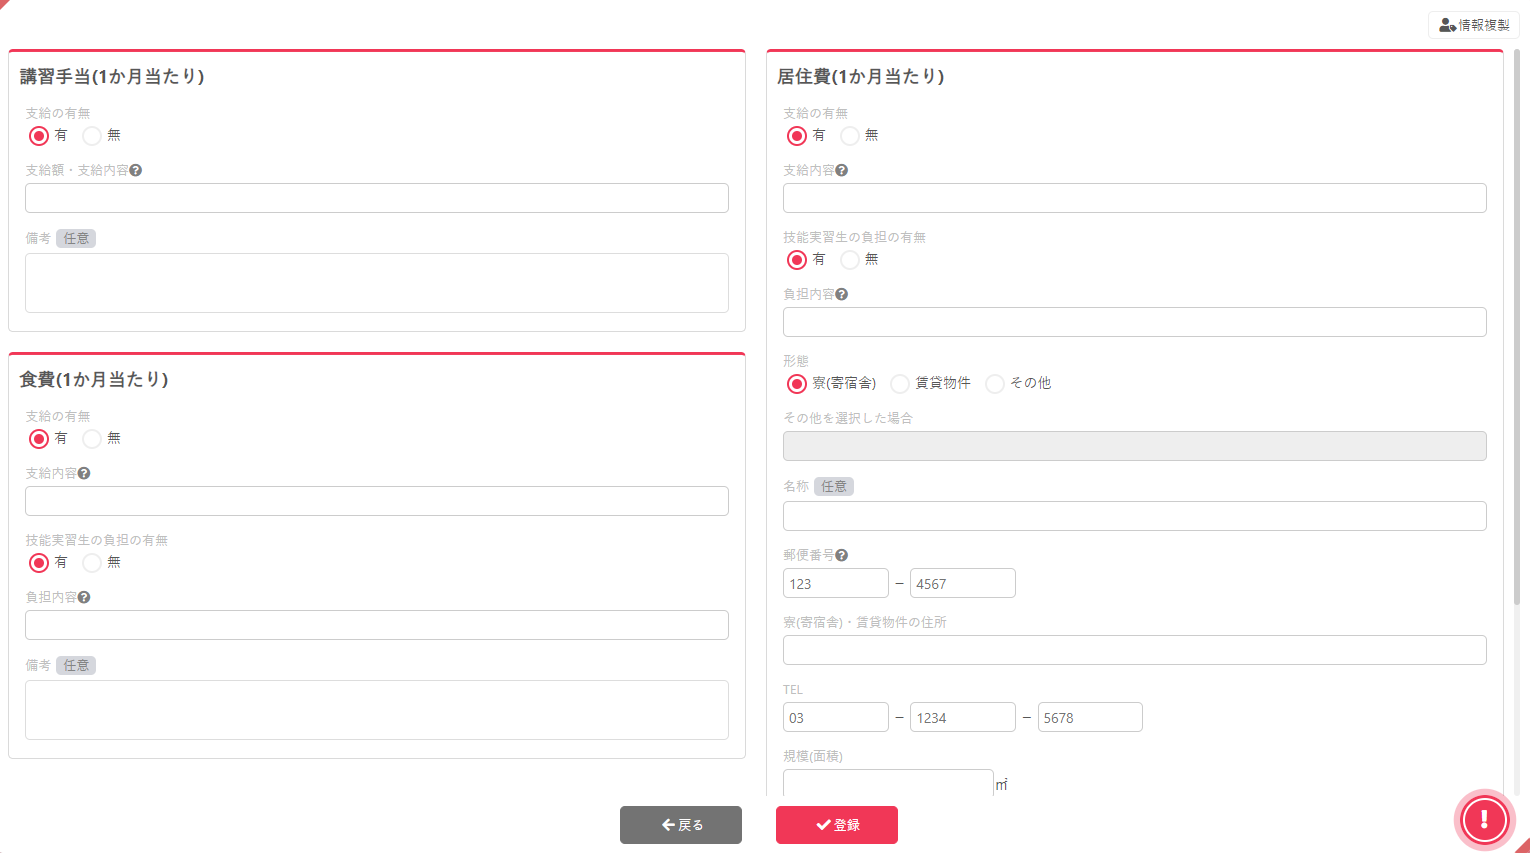Viewport: 1530px width, 853px height.
Task: Select 無 for 居住費 支給の有無
Action: tap(851, 136)
